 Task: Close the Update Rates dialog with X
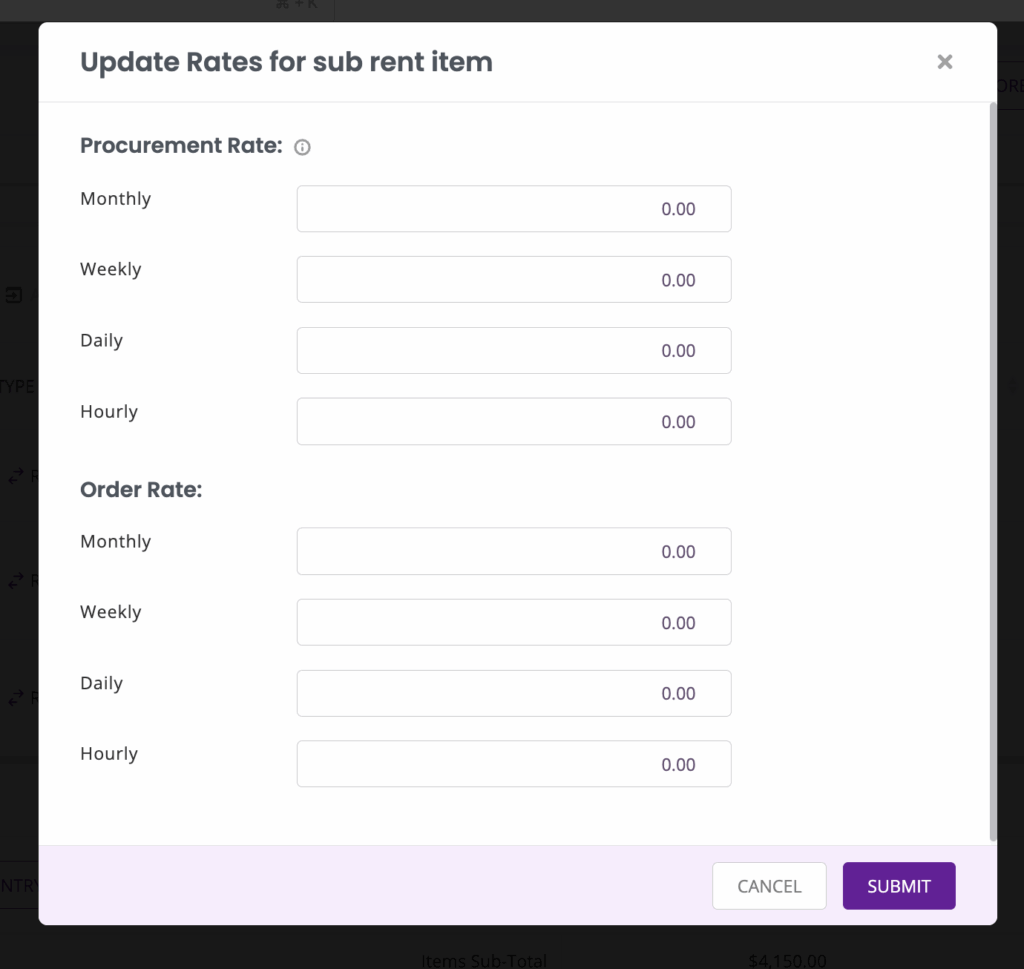pyautogui.click(x=944, y=62)
